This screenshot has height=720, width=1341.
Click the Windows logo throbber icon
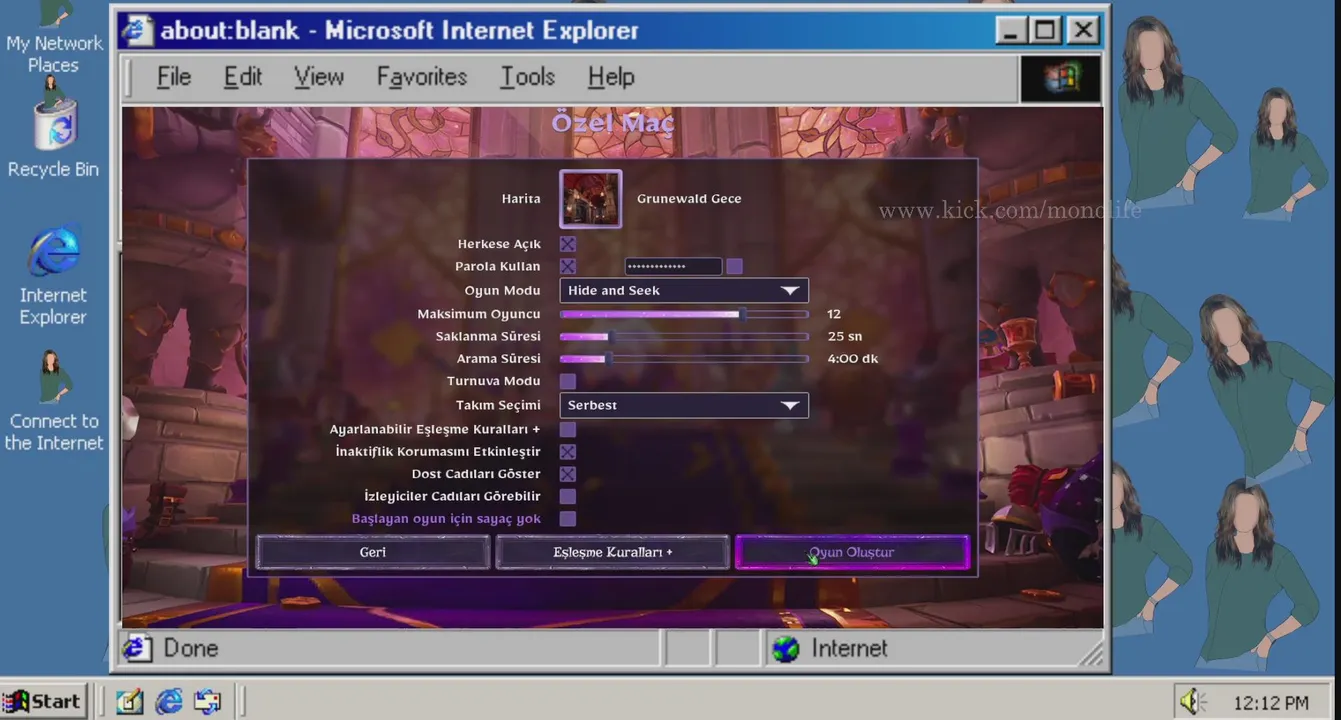(x=1061, y=78)
